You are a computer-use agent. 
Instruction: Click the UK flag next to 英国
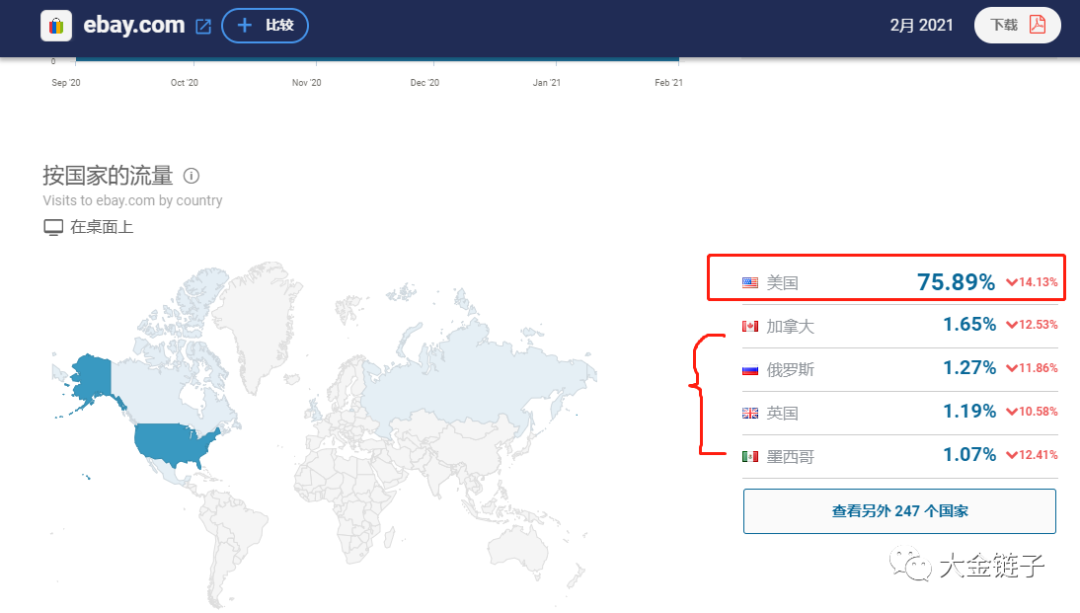click(x=750, y=412)
